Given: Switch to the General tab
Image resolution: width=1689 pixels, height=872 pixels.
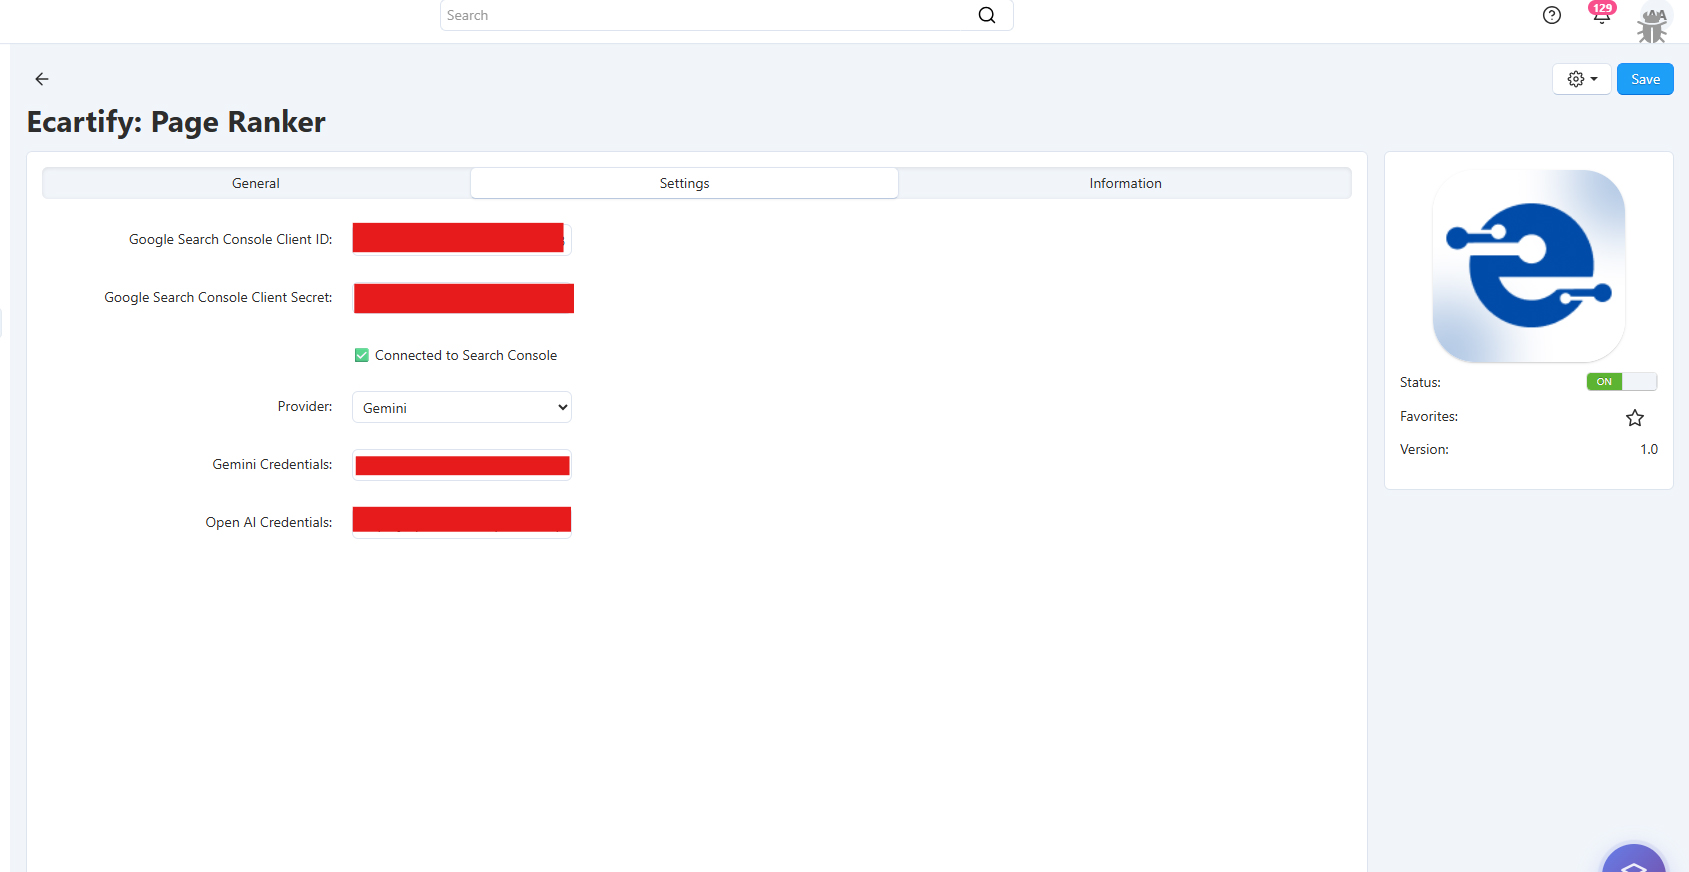Looking at the screenshot, I should [256, 183].
